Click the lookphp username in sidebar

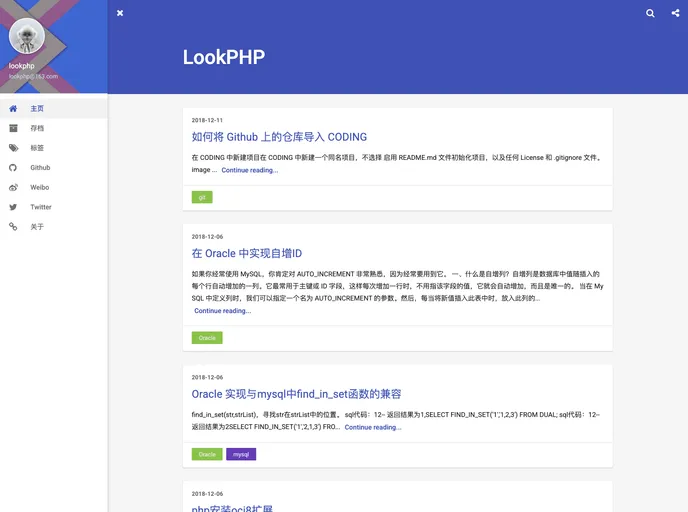tap(22, 66)
